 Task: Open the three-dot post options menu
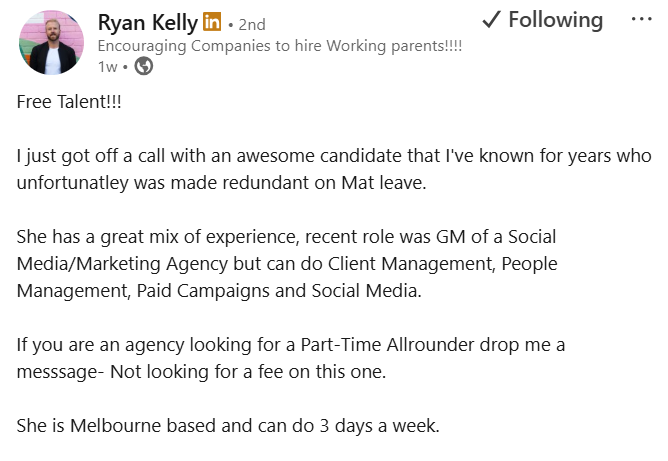pyautogui.click(x=641, y=20)
